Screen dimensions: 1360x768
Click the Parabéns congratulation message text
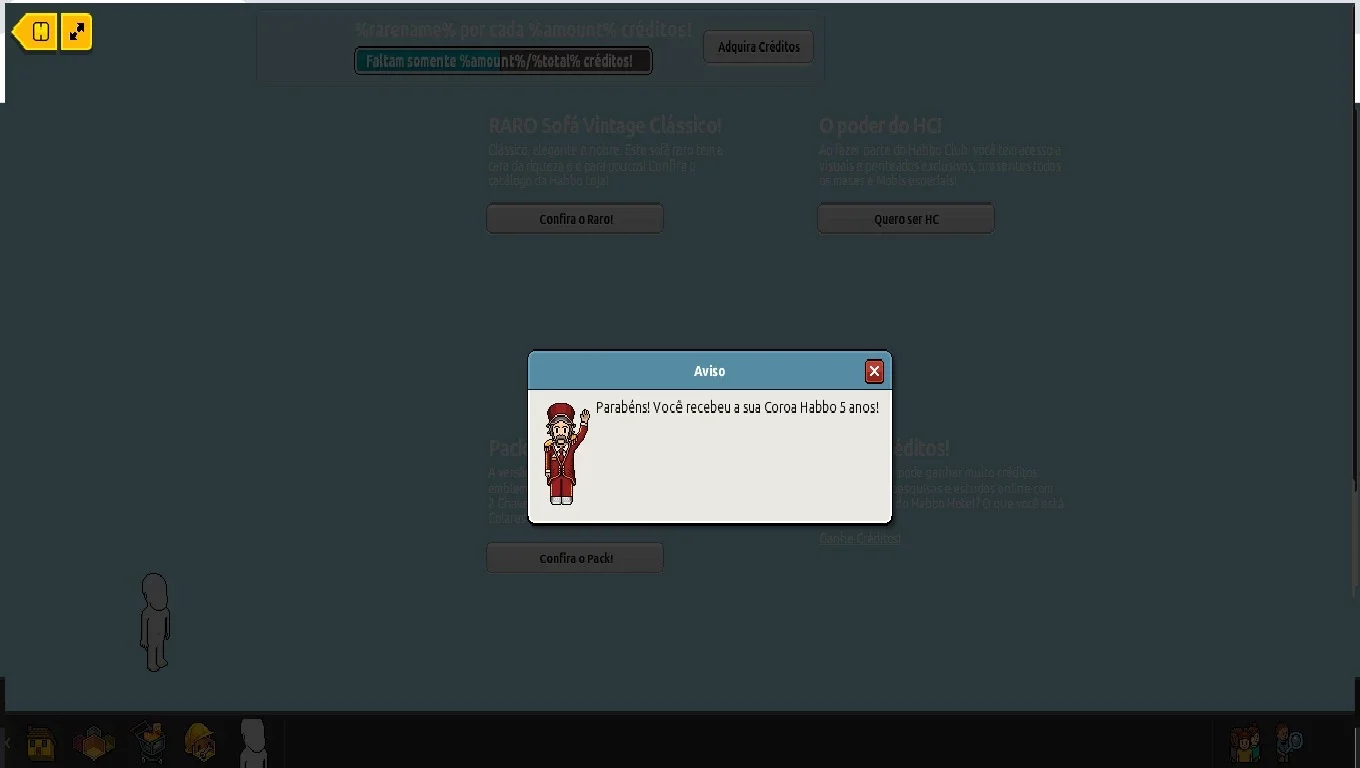coord(737,408)
